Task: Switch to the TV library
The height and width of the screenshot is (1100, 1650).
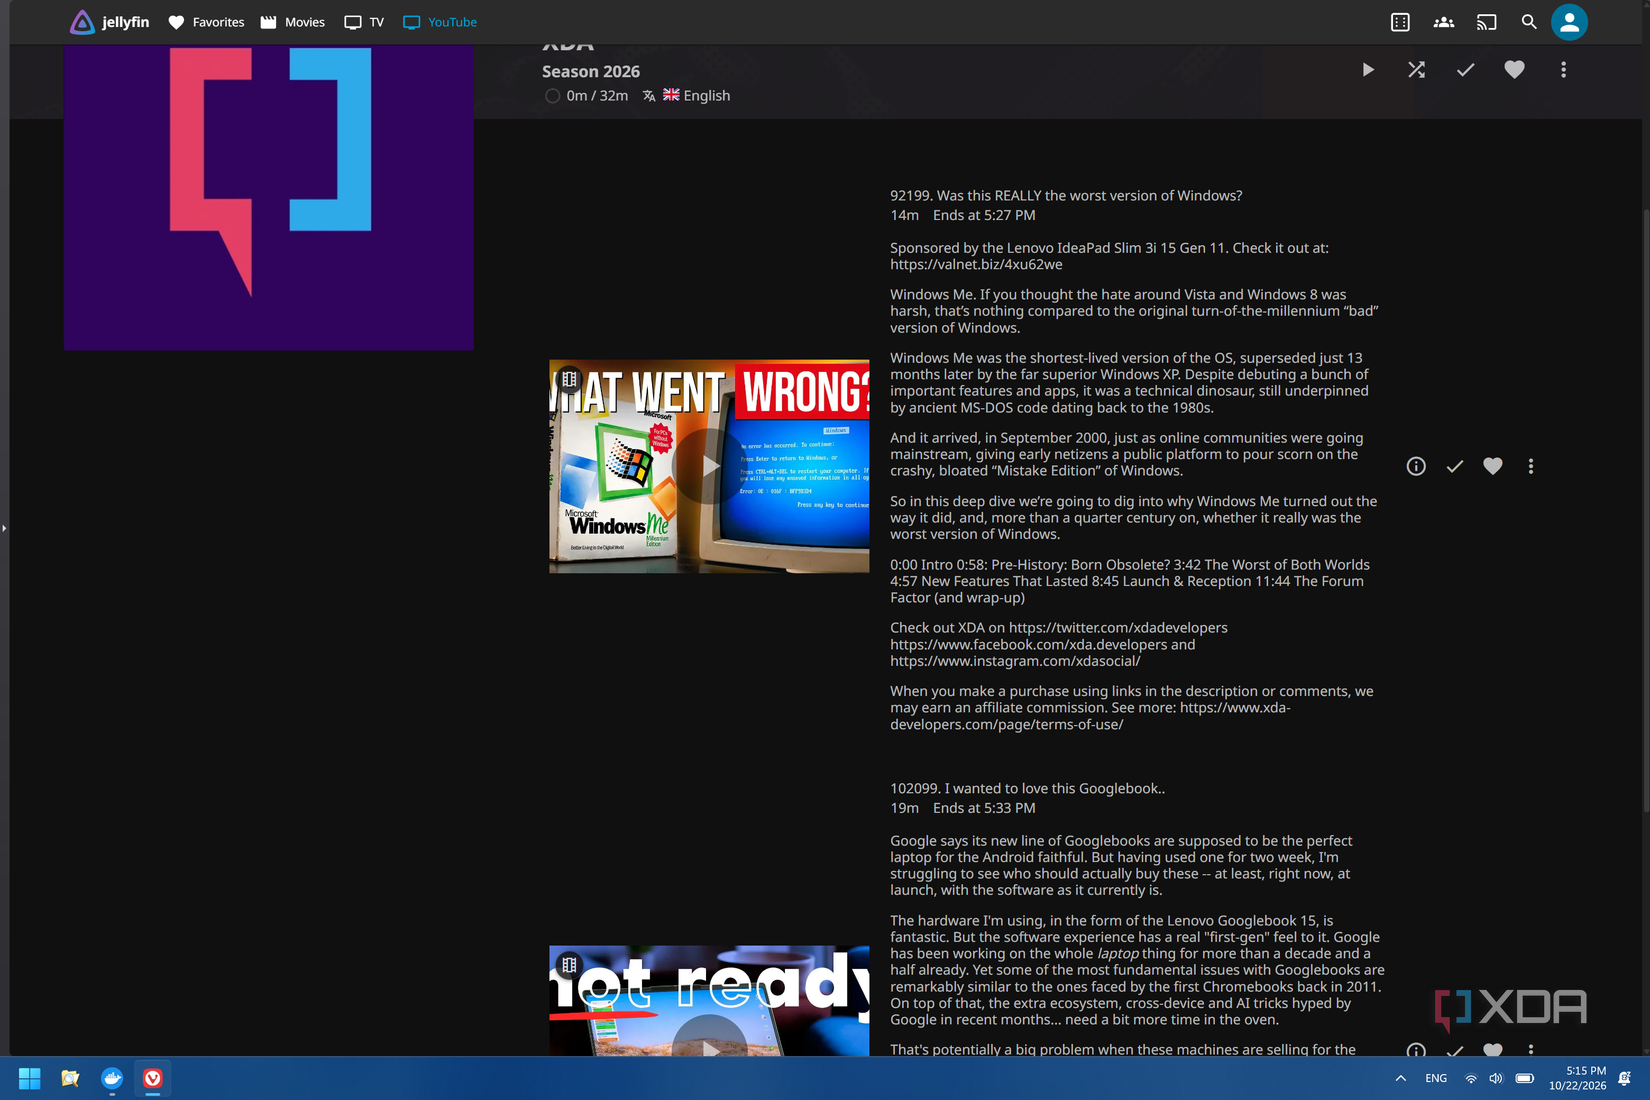Action: 364,22
